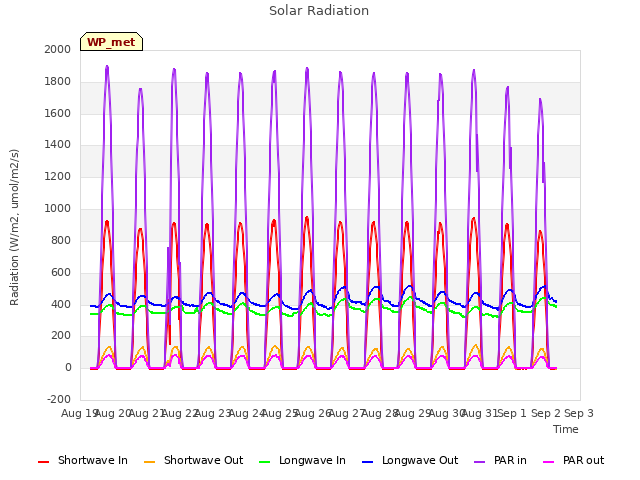
Task: Click the Sep 3 x-axis tick label
Action: click(x=579, y=413)
